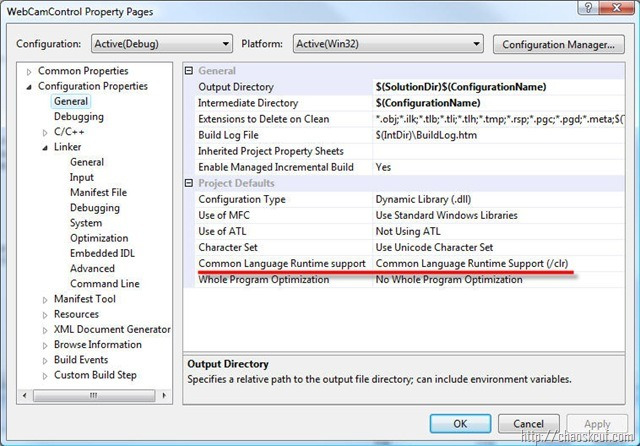This screenshot has height=446, width=640.
Task: Close the Property Pages dialog
Action: click(x=616, y=8)
